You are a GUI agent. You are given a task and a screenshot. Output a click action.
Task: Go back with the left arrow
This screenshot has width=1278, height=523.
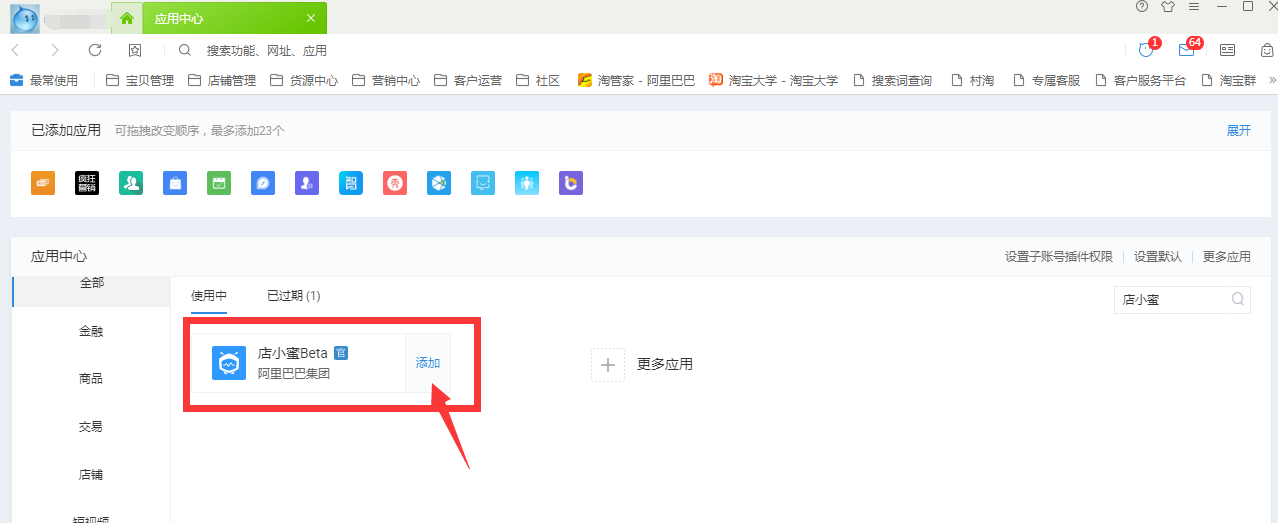16,50
